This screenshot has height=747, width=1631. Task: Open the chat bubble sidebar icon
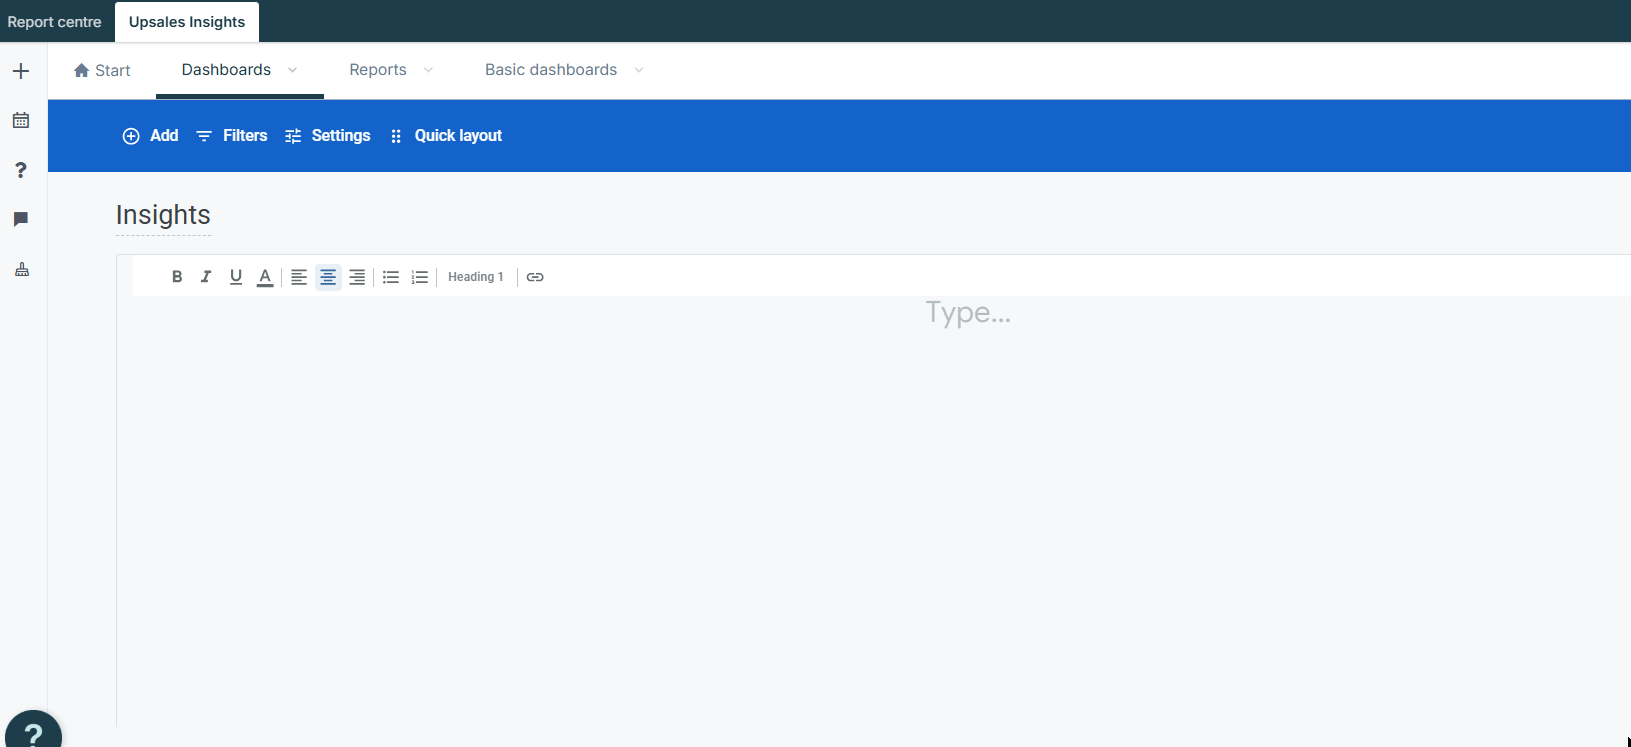[x=21, y=219]
